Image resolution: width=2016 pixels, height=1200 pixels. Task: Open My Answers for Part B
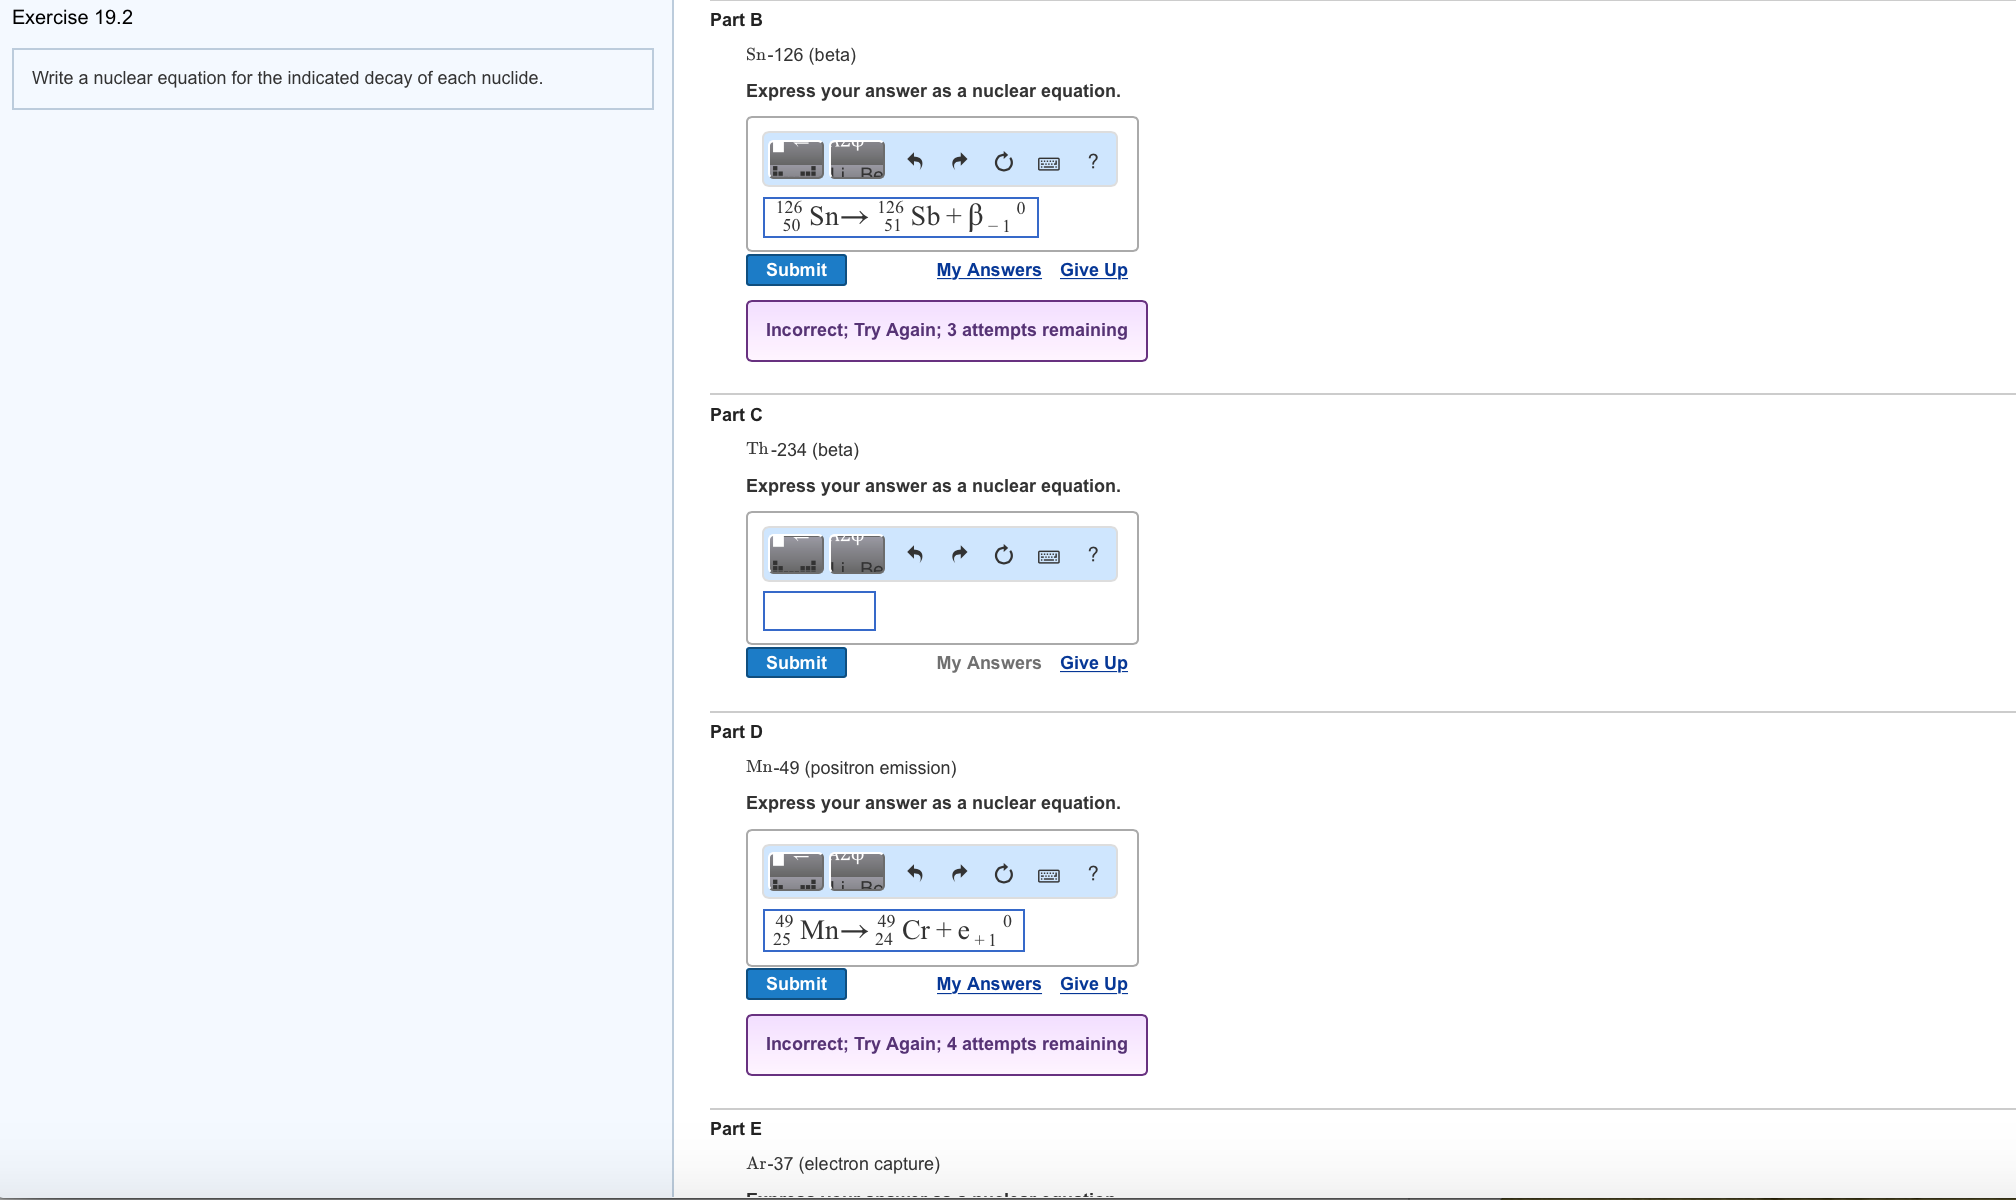[989, 270]
